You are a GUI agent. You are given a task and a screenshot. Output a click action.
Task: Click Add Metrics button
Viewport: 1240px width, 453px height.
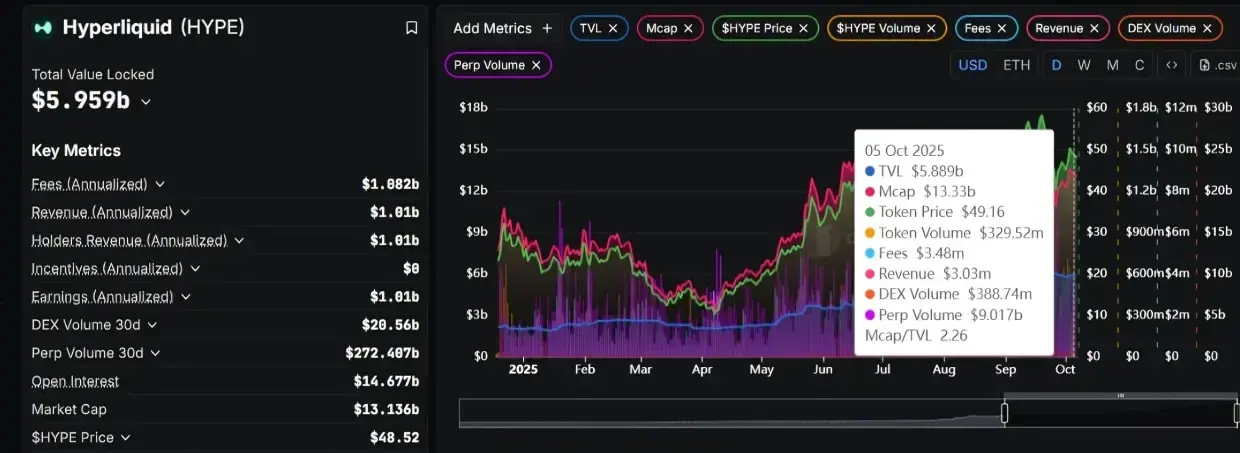502,28
